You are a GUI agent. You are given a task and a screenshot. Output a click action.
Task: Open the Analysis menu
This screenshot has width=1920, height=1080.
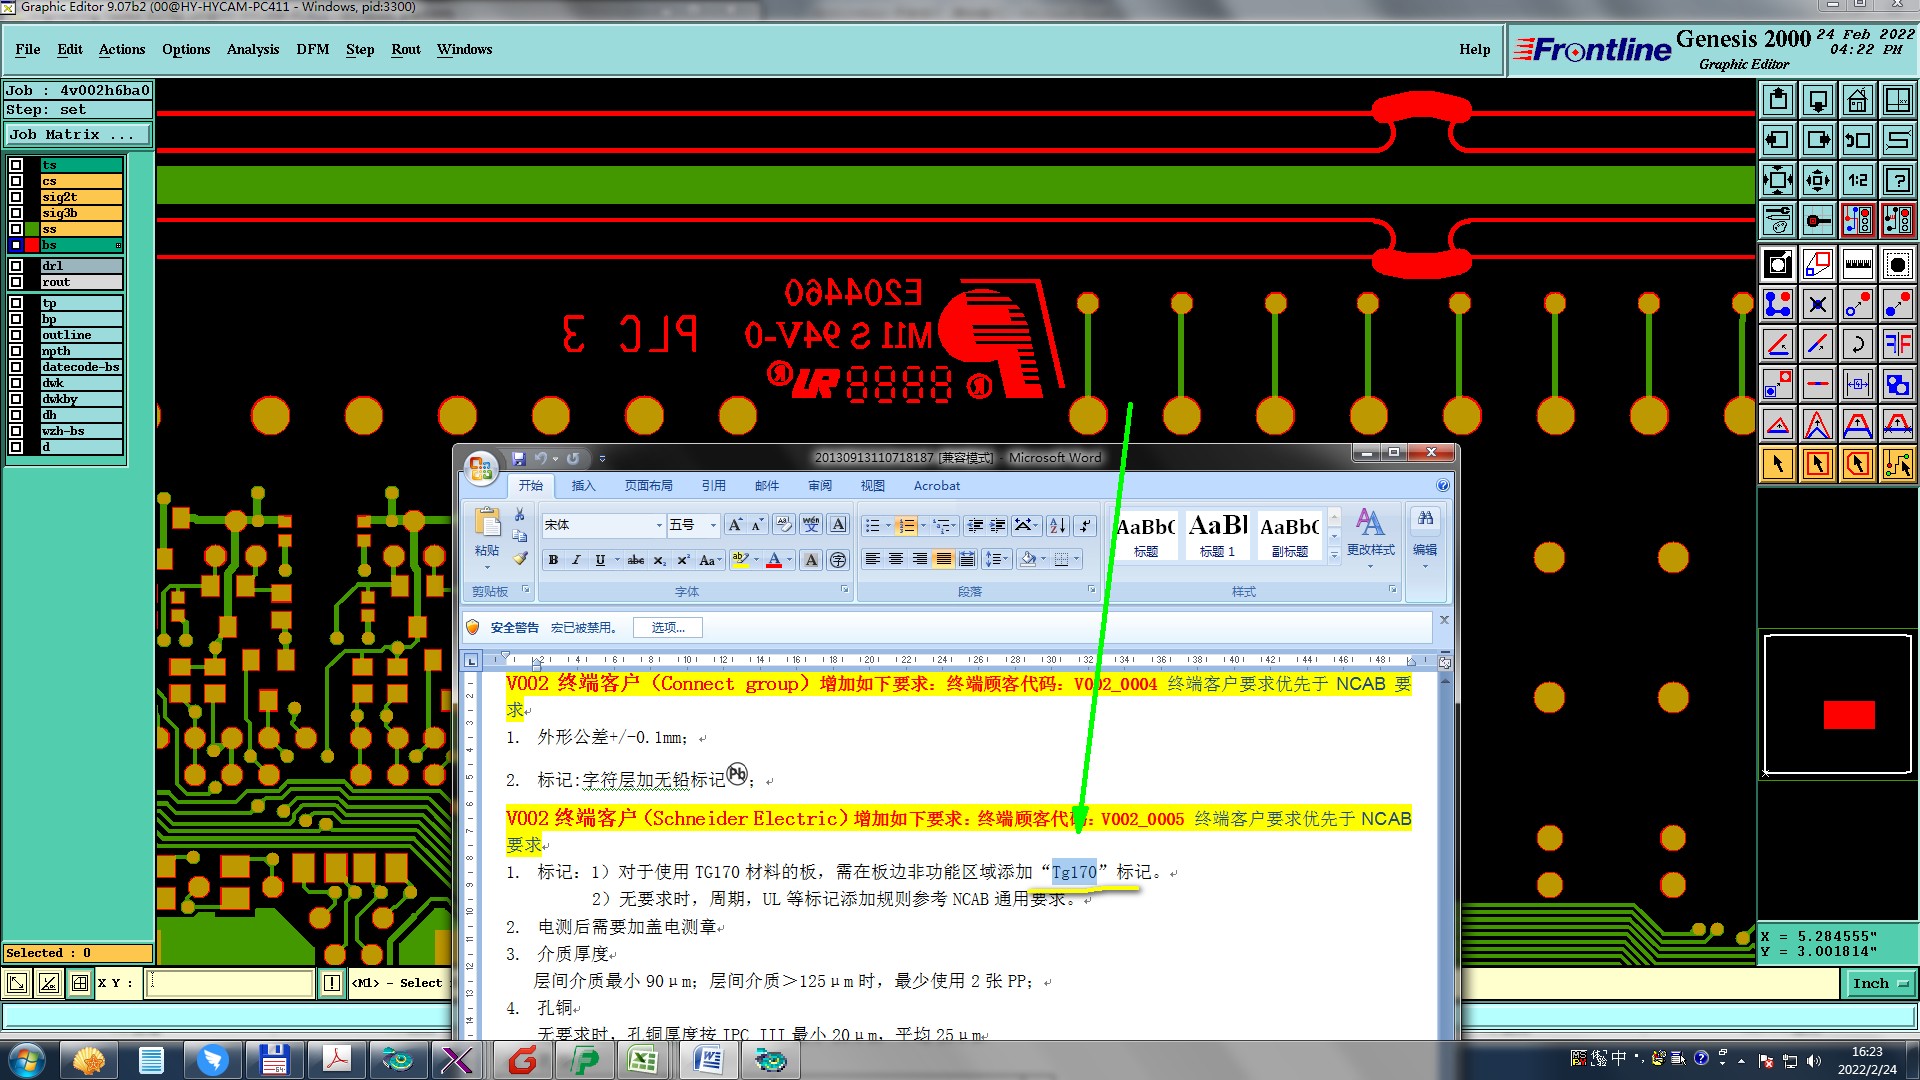(252, 49)
